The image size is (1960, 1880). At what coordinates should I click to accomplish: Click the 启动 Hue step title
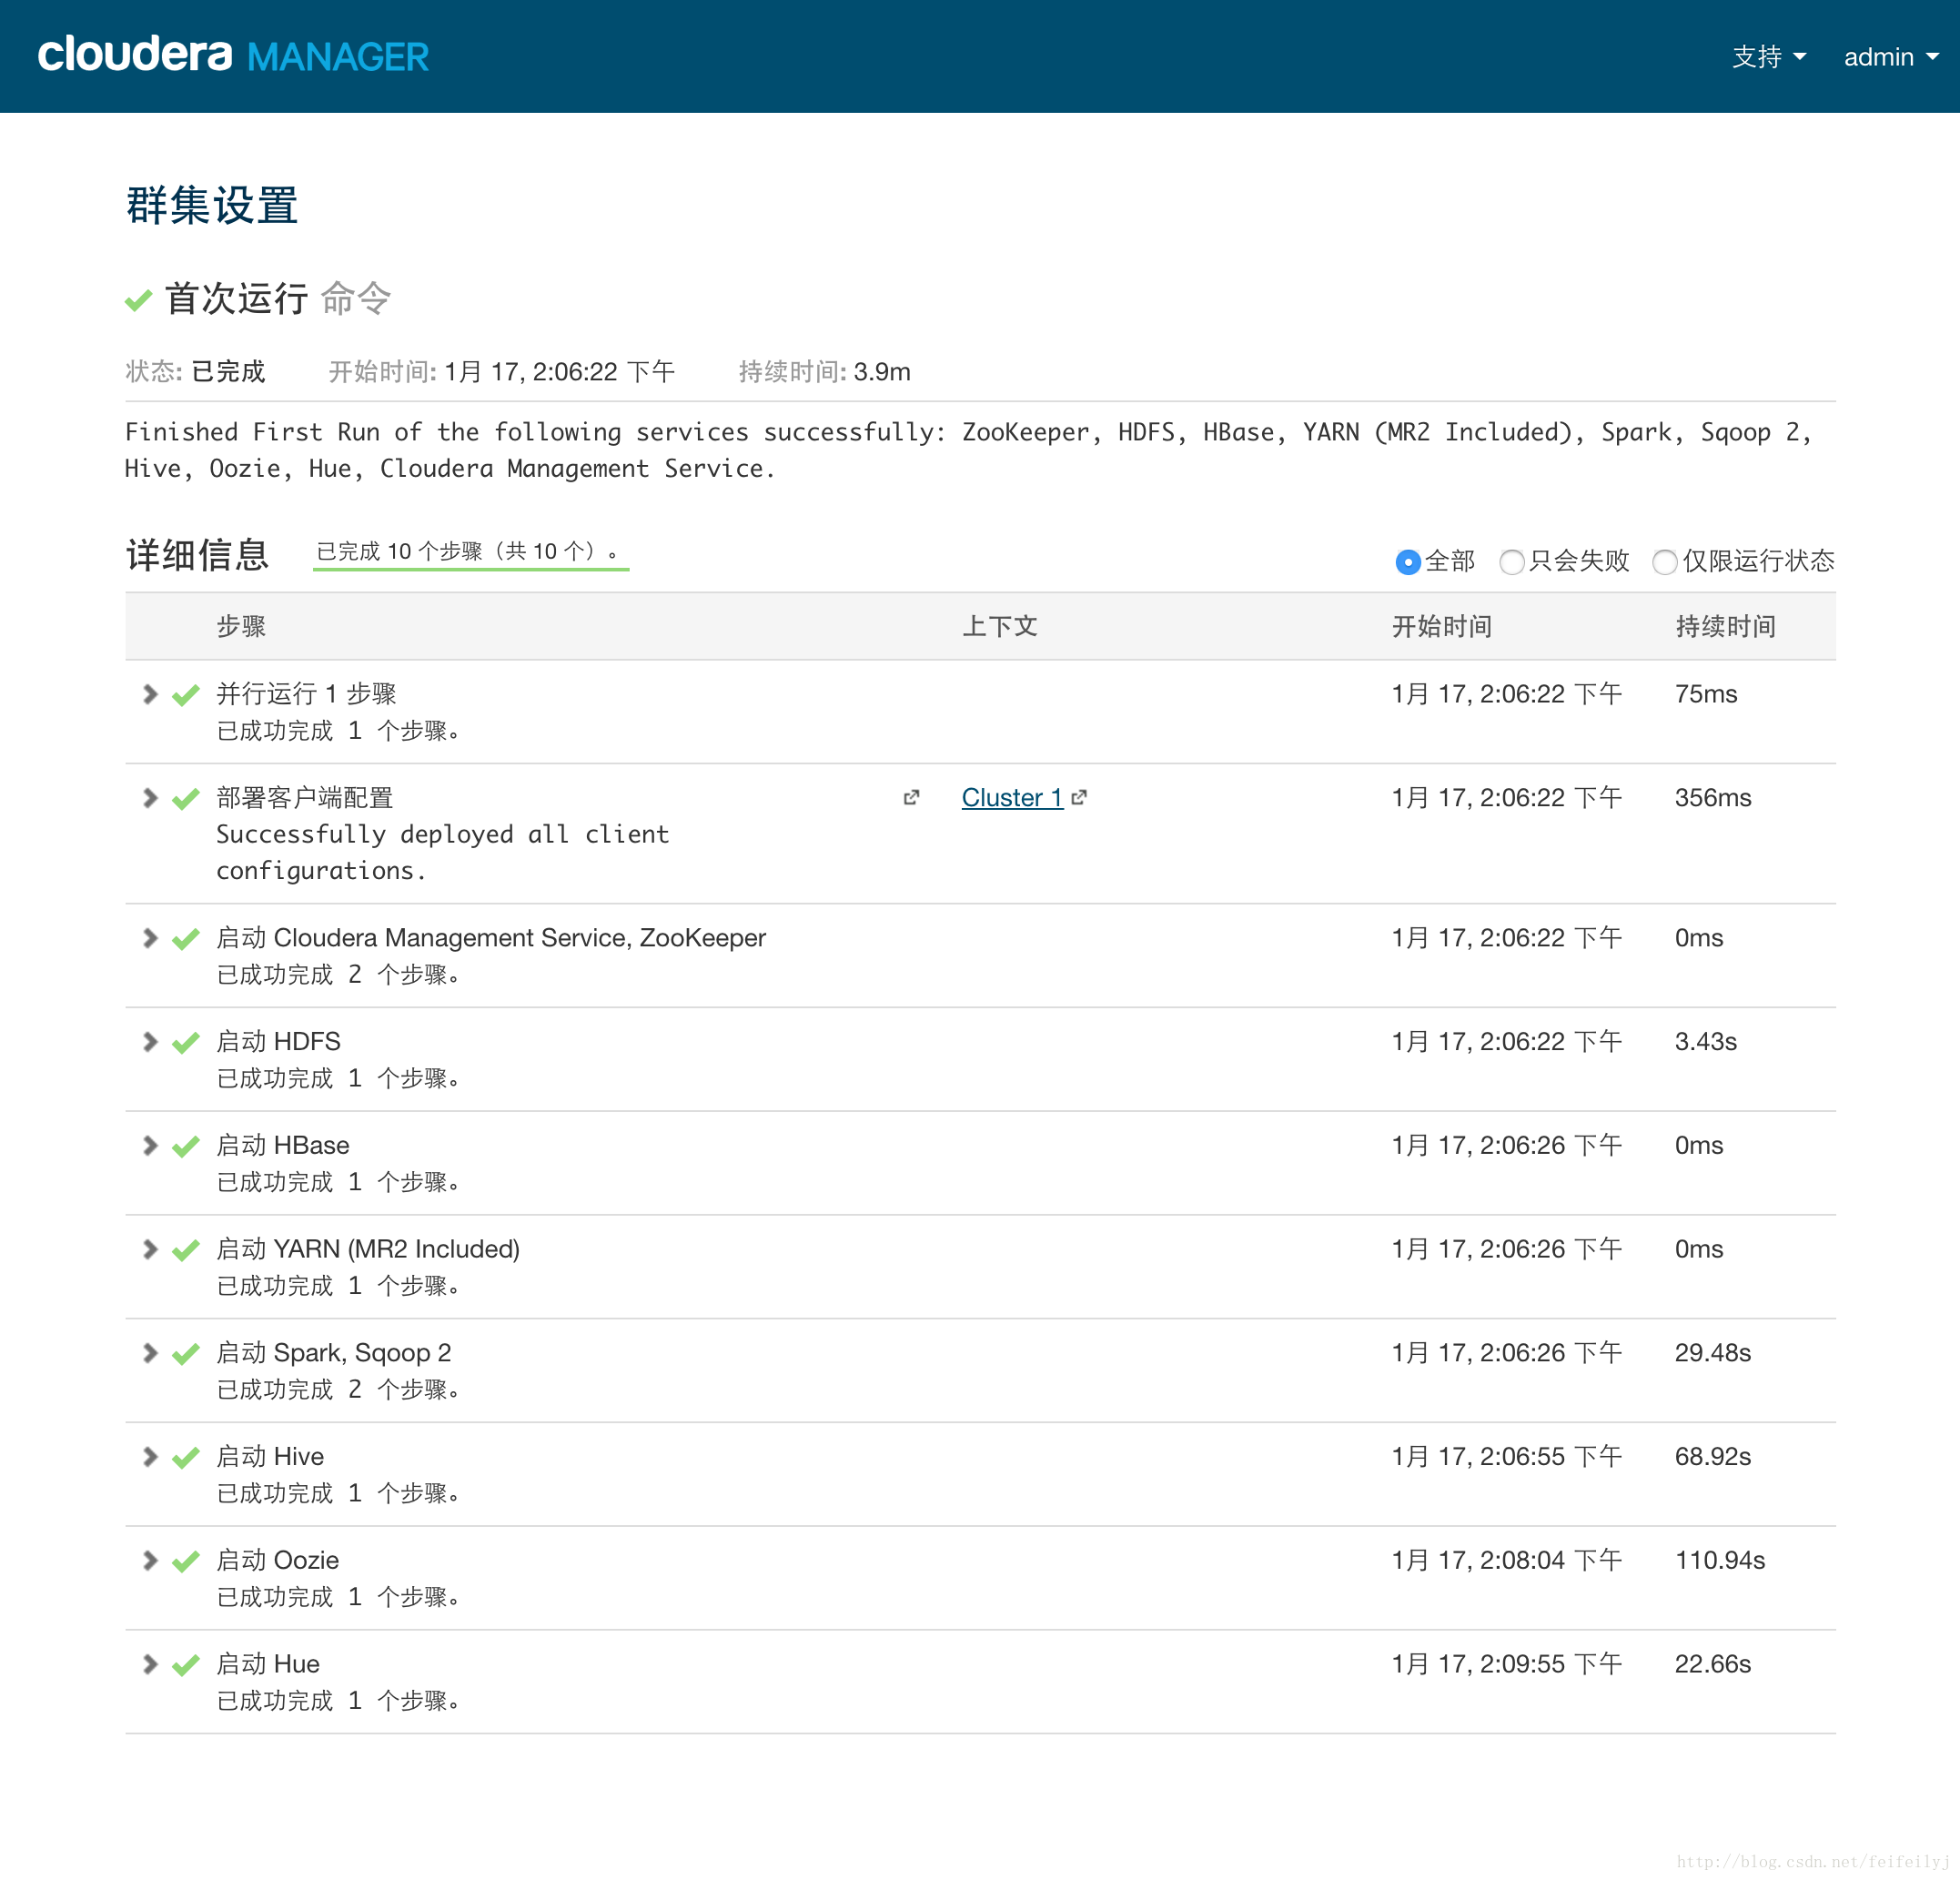[x=268, y=1664]
